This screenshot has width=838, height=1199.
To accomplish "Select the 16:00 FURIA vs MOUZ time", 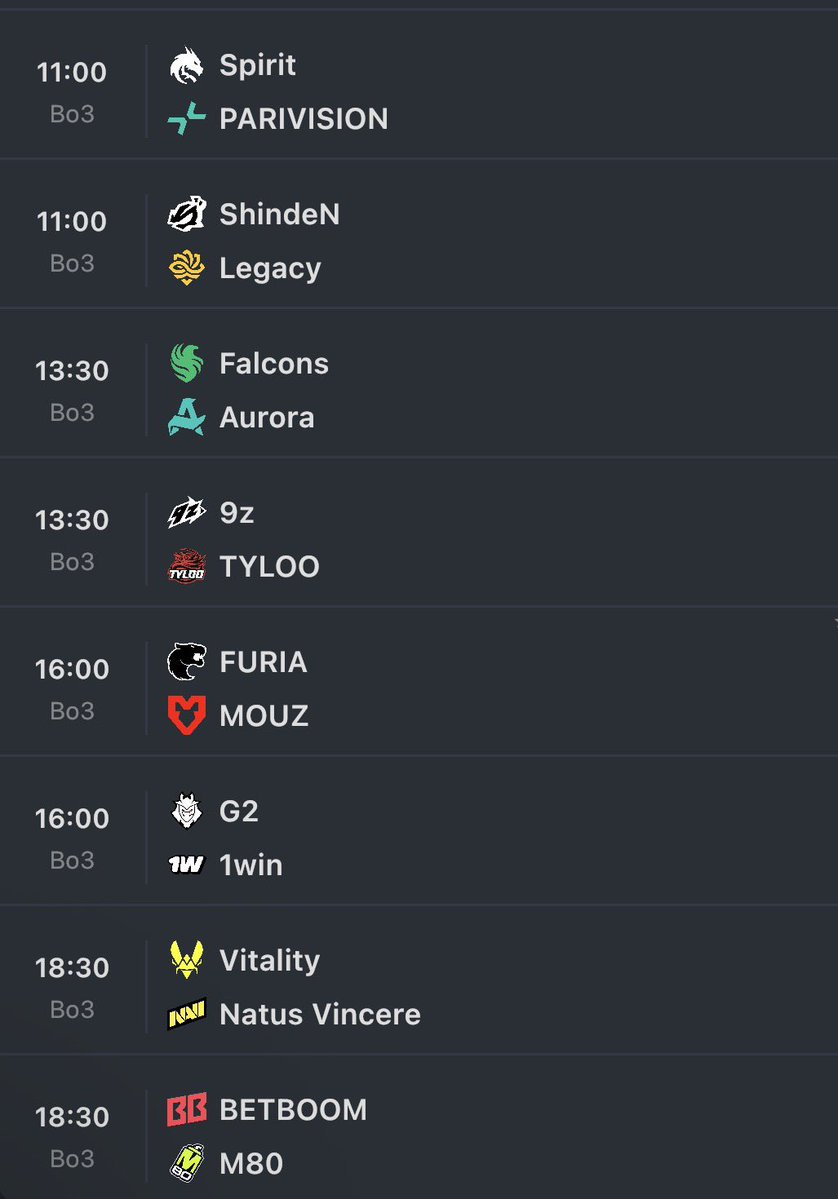I will (x=72, y=669).
